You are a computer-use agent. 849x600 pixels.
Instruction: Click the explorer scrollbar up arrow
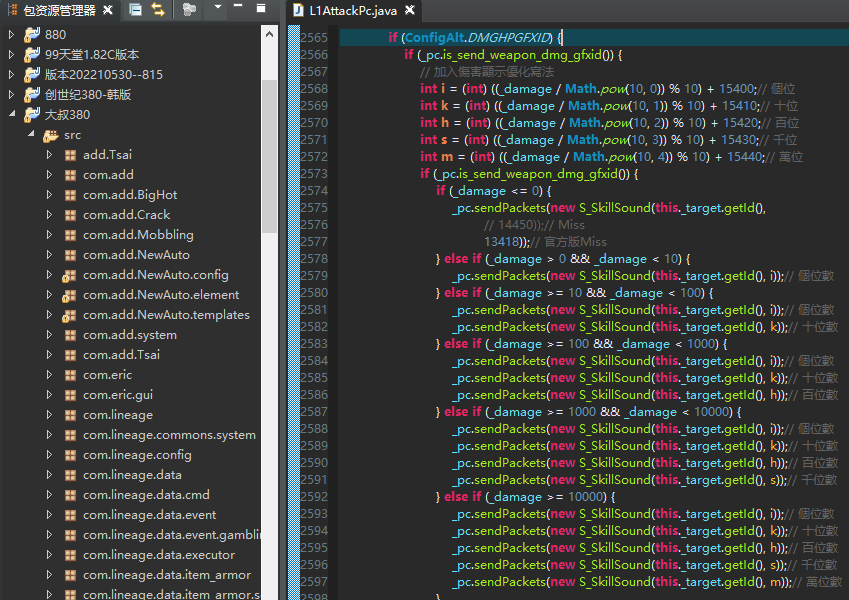tap(269, 35)
